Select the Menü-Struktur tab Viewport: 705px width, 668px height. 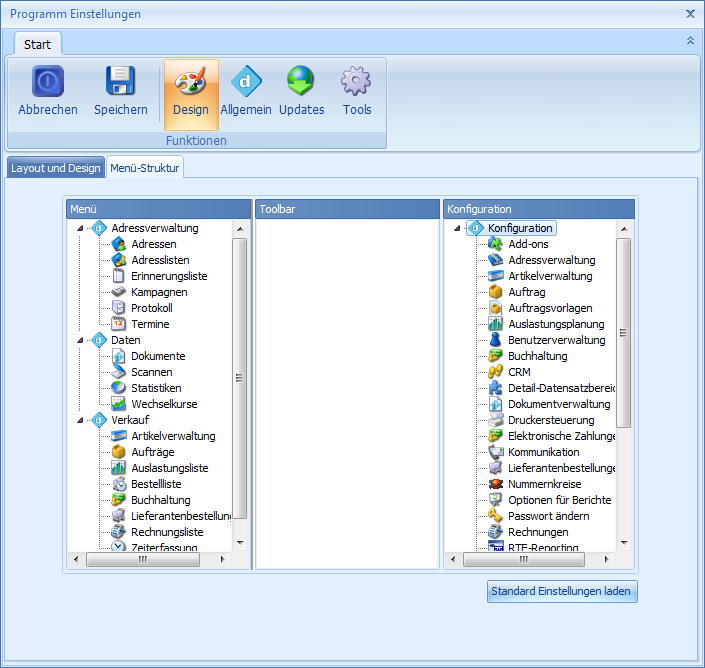click(145, 168)
